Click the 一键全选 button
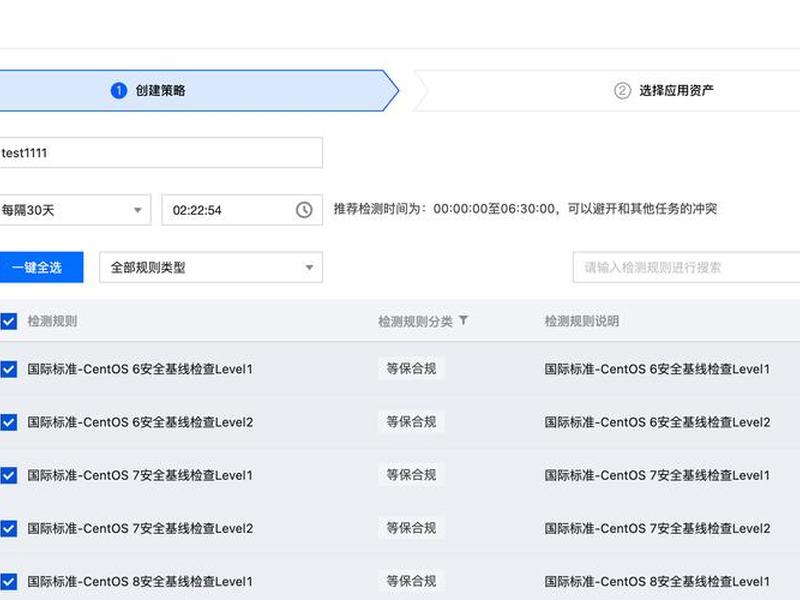Screen dimensions: 800x600 (41, 267)
